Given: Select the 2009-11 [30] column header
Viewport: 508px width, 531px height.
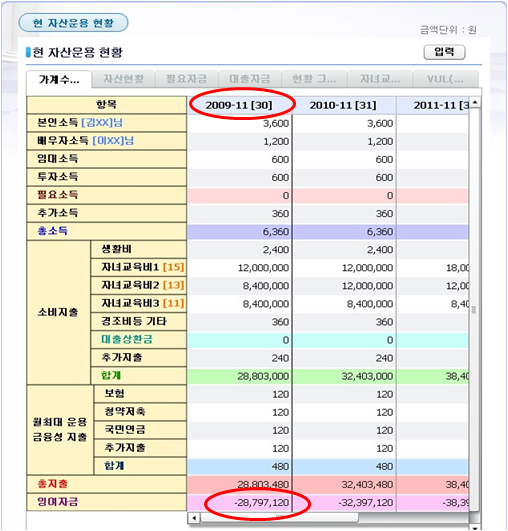Looking at the screenshot, I should tap(239, 105).
